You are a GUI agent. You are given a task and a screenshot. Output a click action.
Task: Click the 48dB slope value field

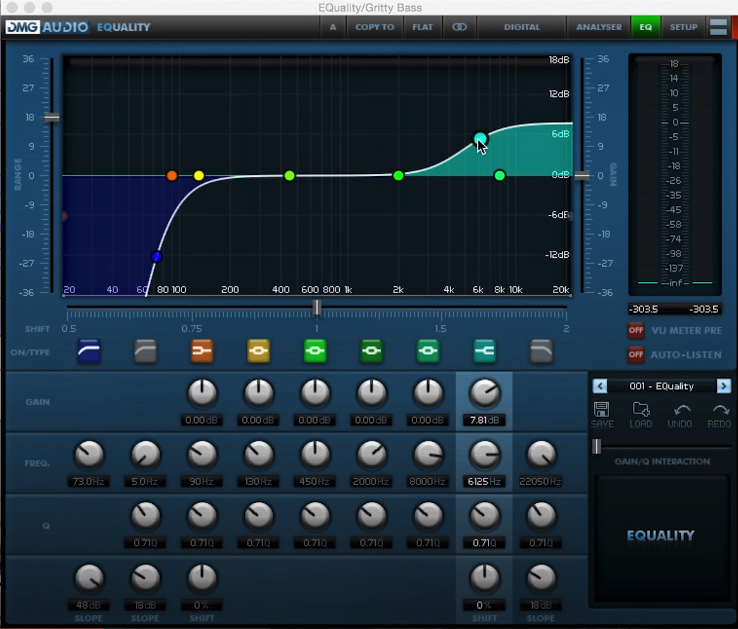tap(88, 605)
